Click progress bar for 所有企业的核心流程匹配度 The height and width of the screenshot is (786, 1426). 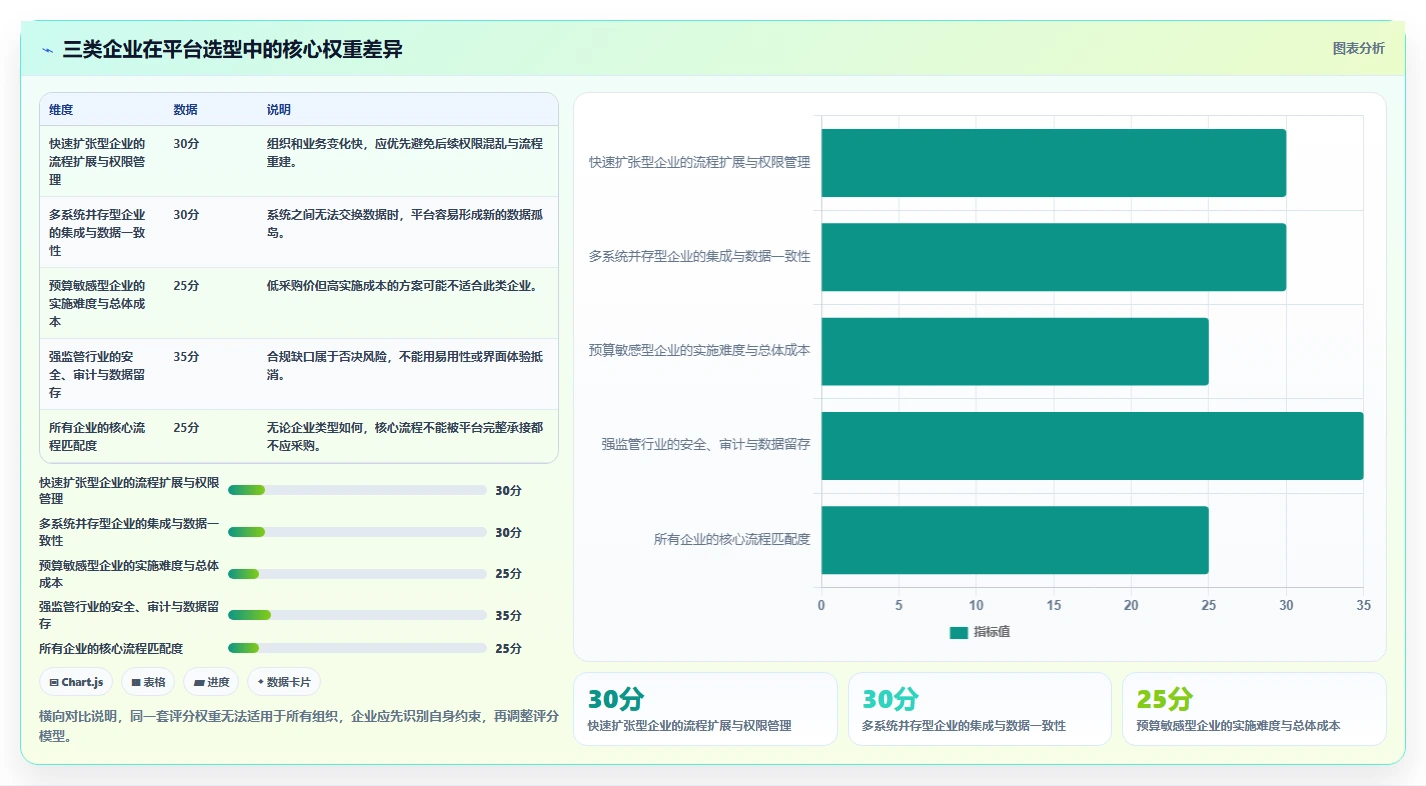click(x=357, y=648)
